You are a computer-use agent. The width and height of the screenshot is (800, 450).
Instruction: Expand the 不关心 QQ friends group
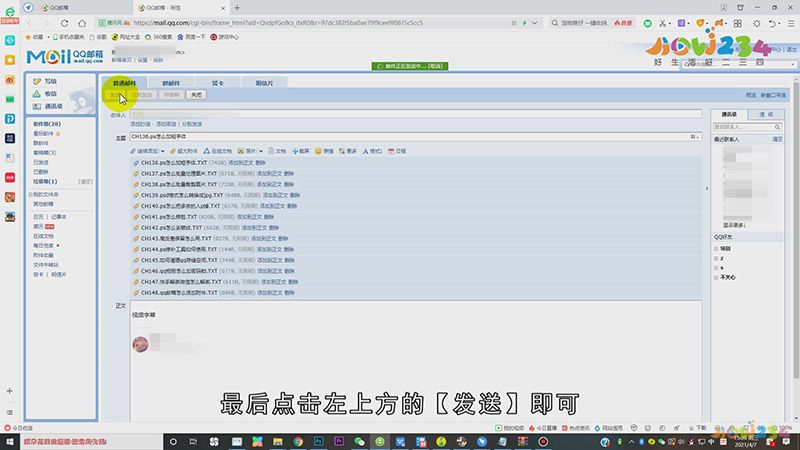tap(716, 278)
